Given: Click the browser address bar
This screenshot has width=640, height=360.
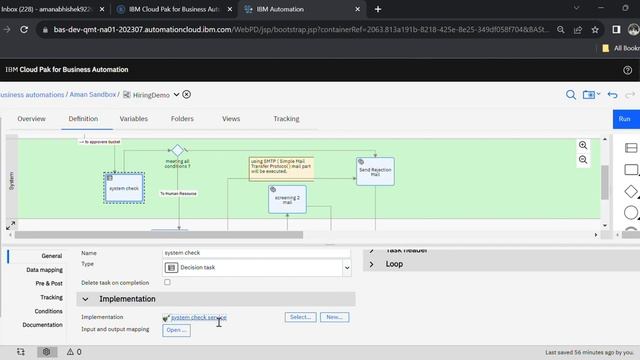Looking at the screenshot, I should pyautogui.click(x=301, y=29).
